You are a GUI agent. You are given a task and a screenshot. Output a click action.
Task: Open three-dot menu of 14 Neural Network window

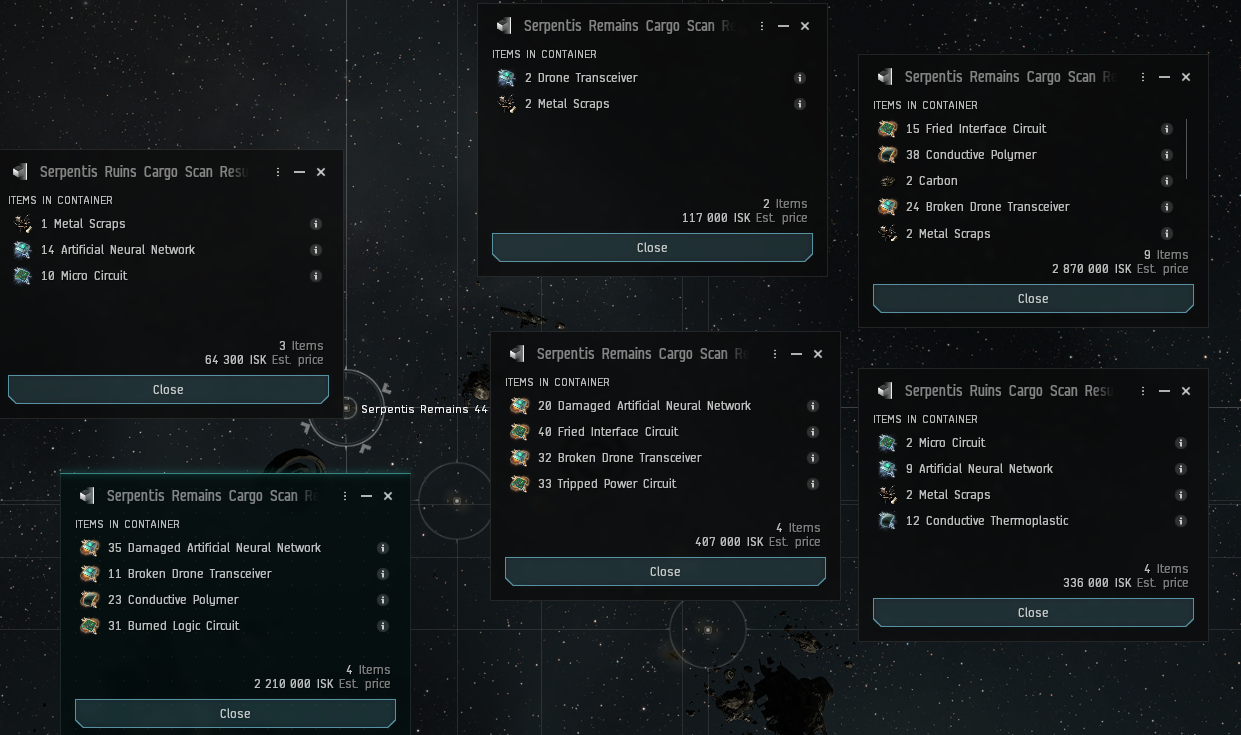pos(278,172)
